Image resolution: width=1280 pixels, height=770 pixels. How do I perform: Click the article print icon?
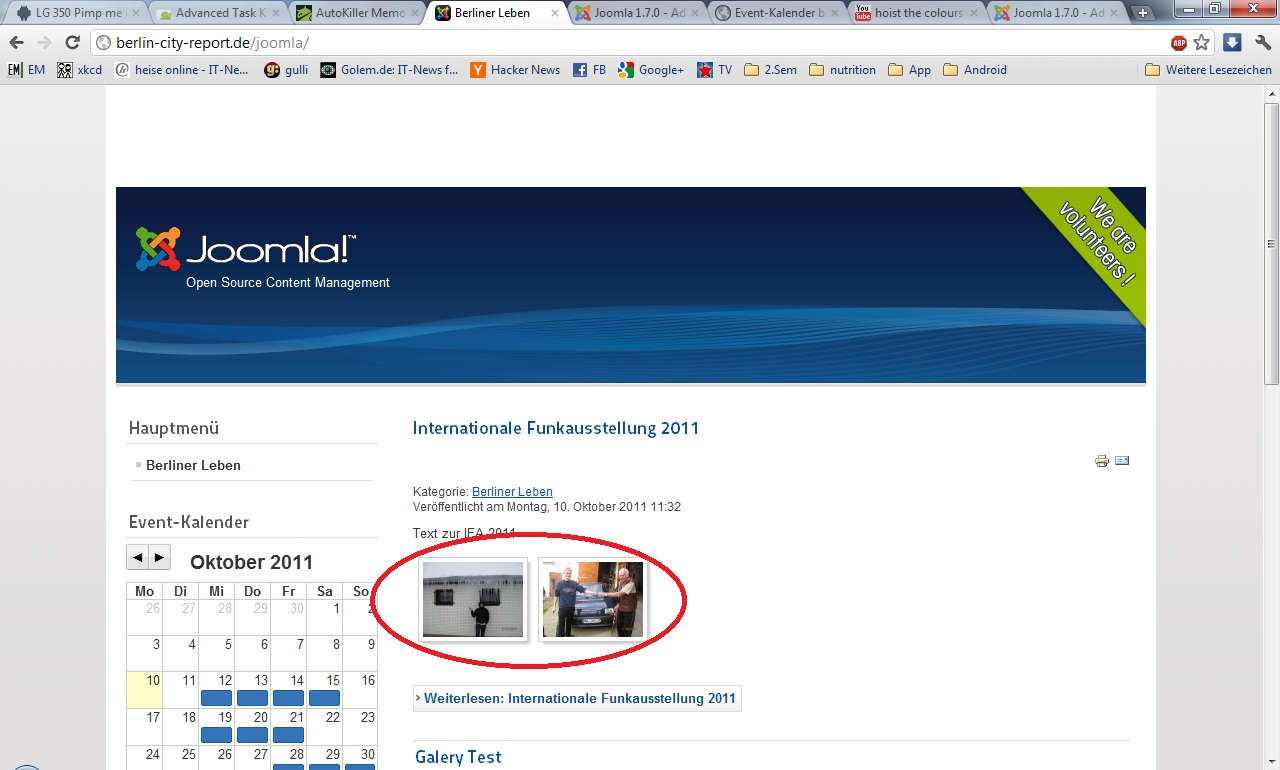(1101, 461)
